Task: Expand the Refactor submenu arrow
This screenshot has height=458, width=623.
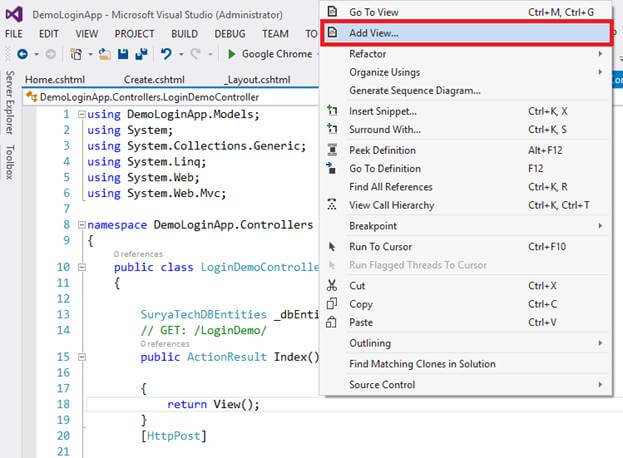Action: 600,54
